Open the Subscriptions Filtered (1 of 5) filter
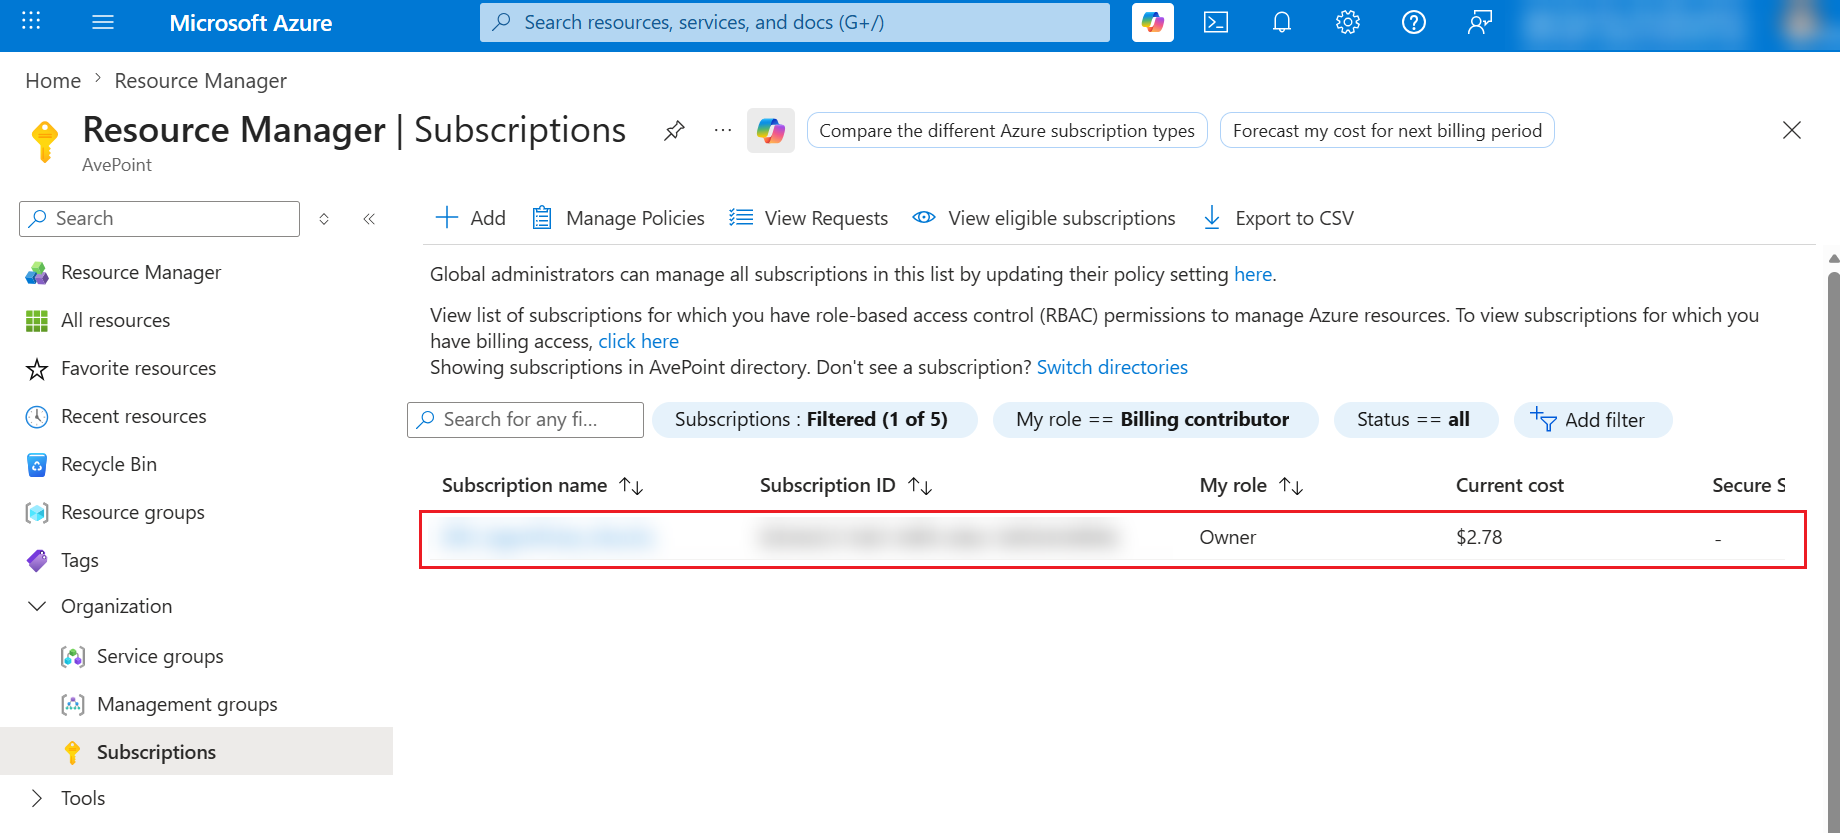 click(x=814, y=420)
